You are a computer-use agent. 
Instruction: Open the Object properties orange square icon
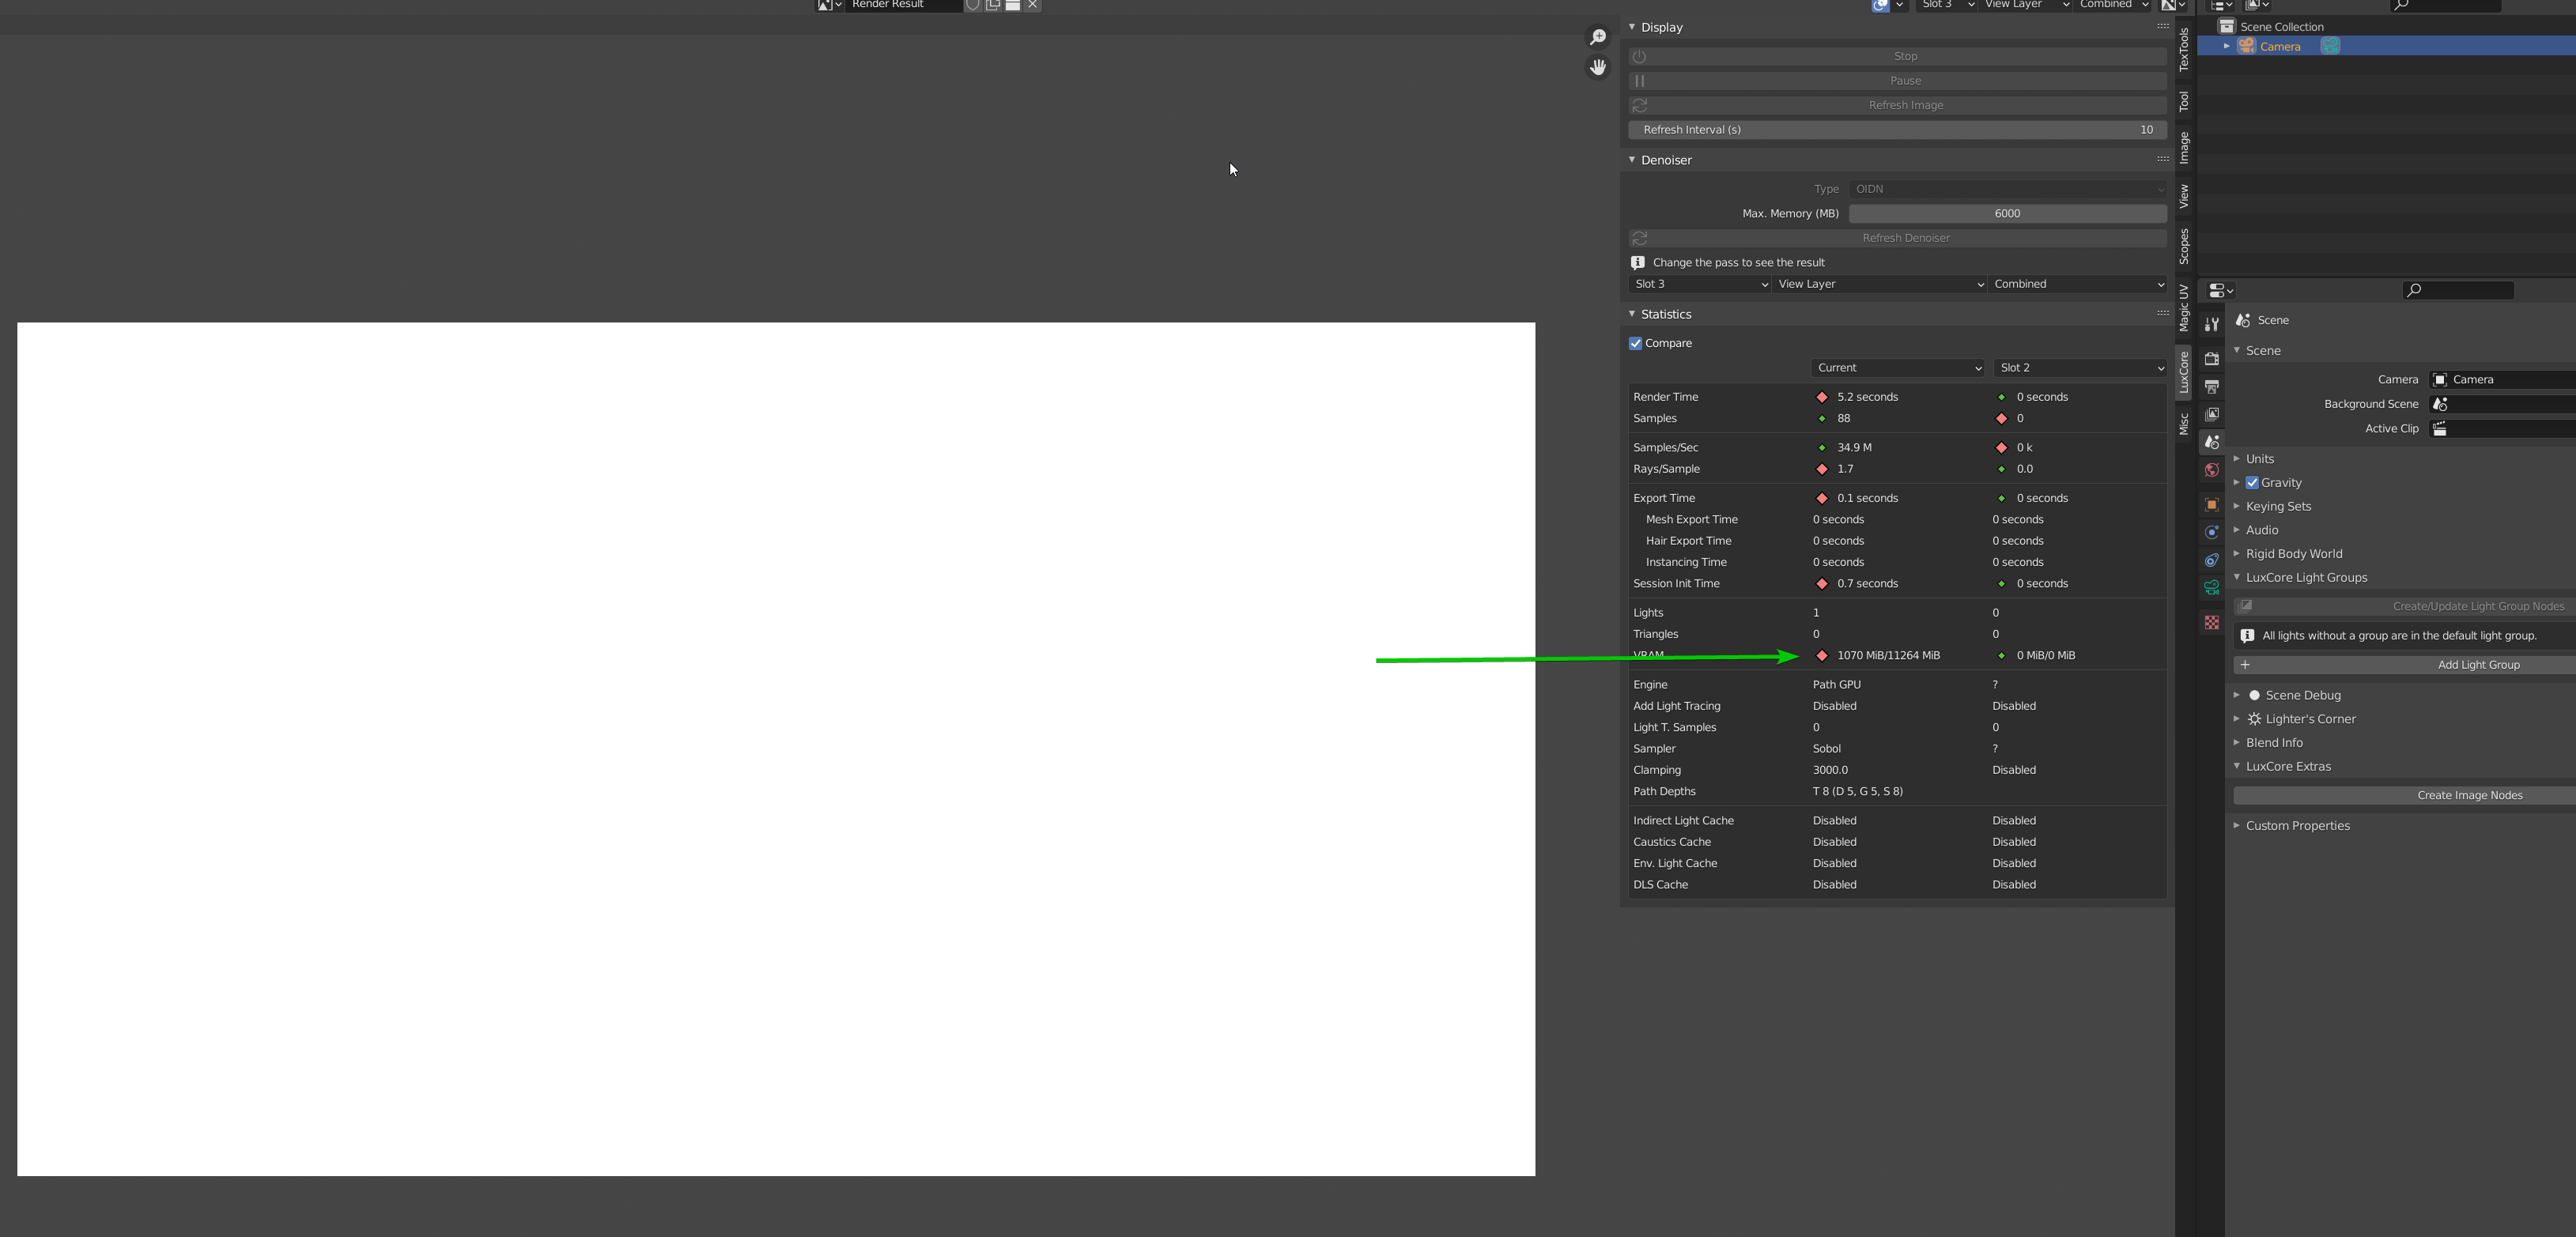click(x=2211, y=505)
